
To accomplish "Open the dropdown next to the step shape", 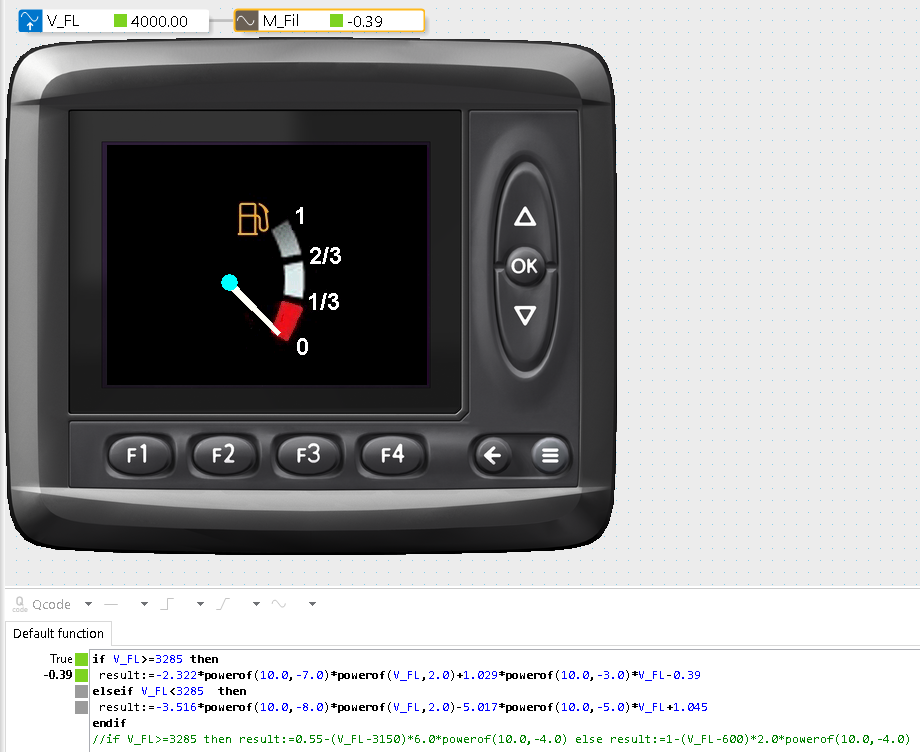I will click(200, 604).
